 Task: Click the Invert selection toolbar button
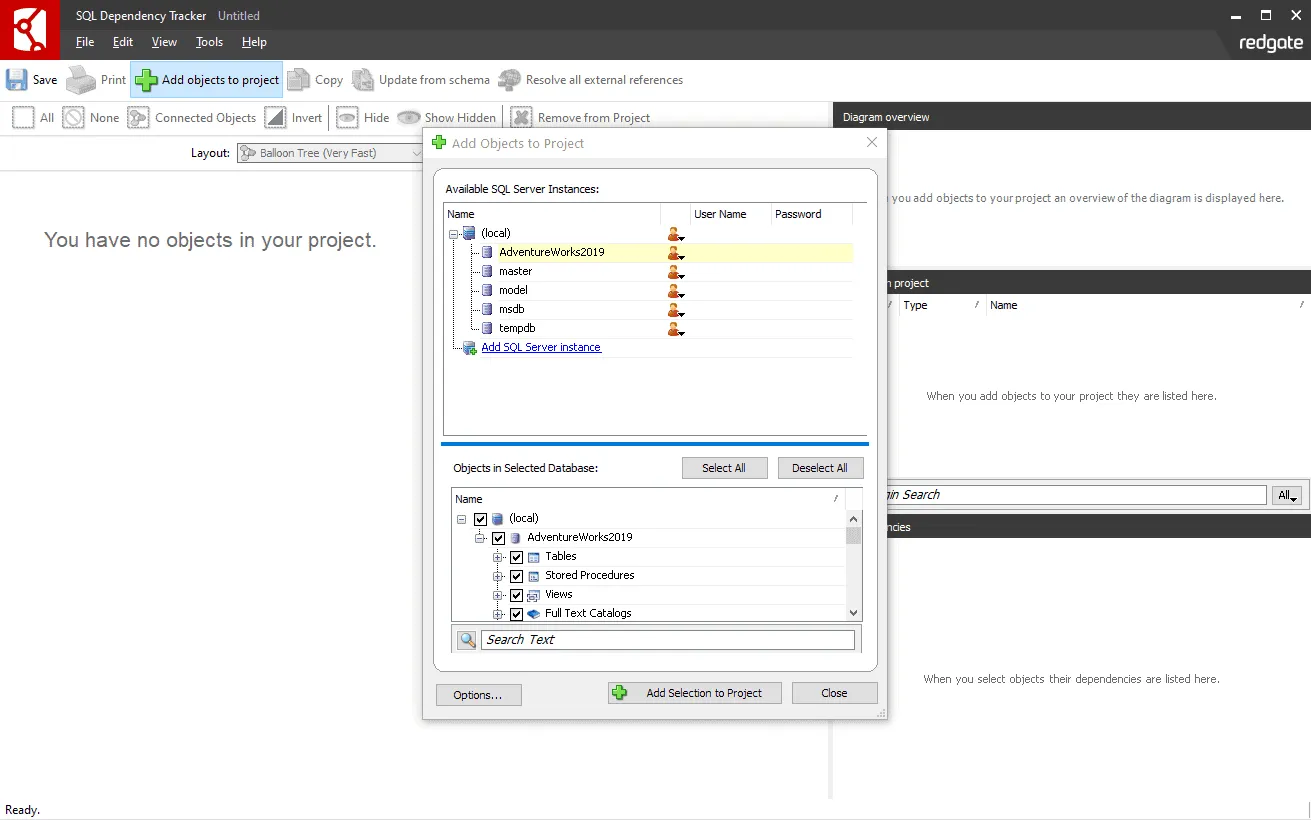point(293,118)
